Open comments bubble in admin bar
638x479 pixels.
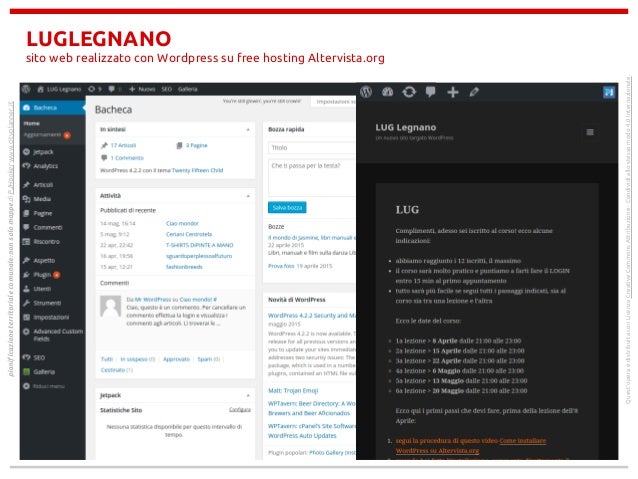point(114,89)
